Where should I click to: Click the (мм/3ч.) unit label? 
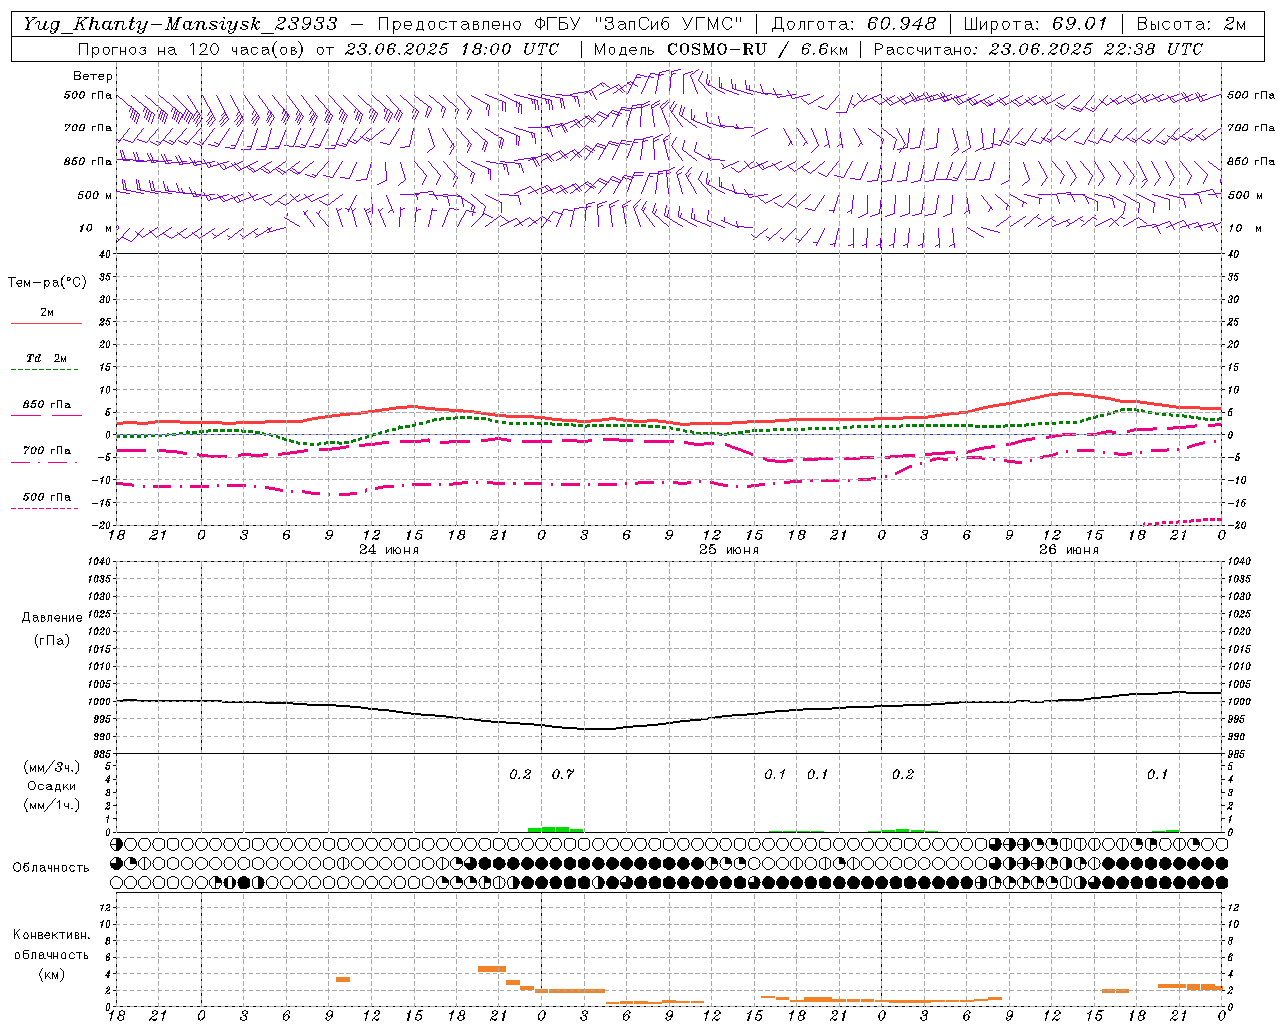pyautogui.click(x=52, y=768)
